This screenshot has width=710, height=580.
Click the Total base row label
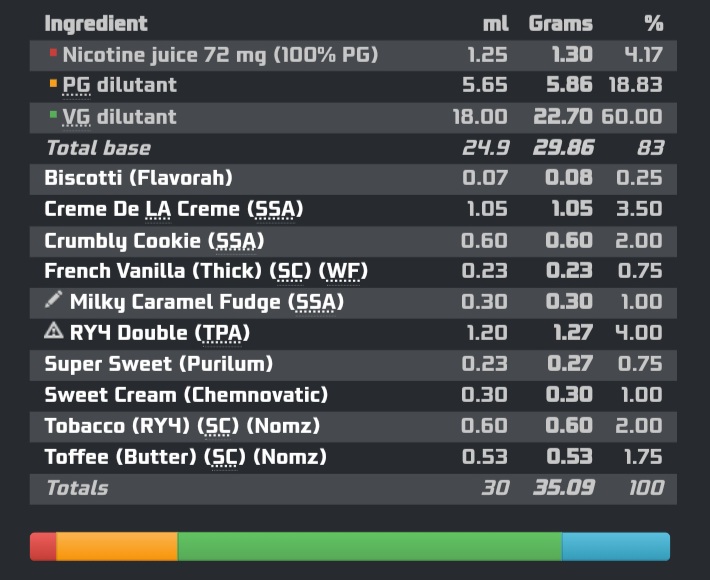(x=99, y=148)
